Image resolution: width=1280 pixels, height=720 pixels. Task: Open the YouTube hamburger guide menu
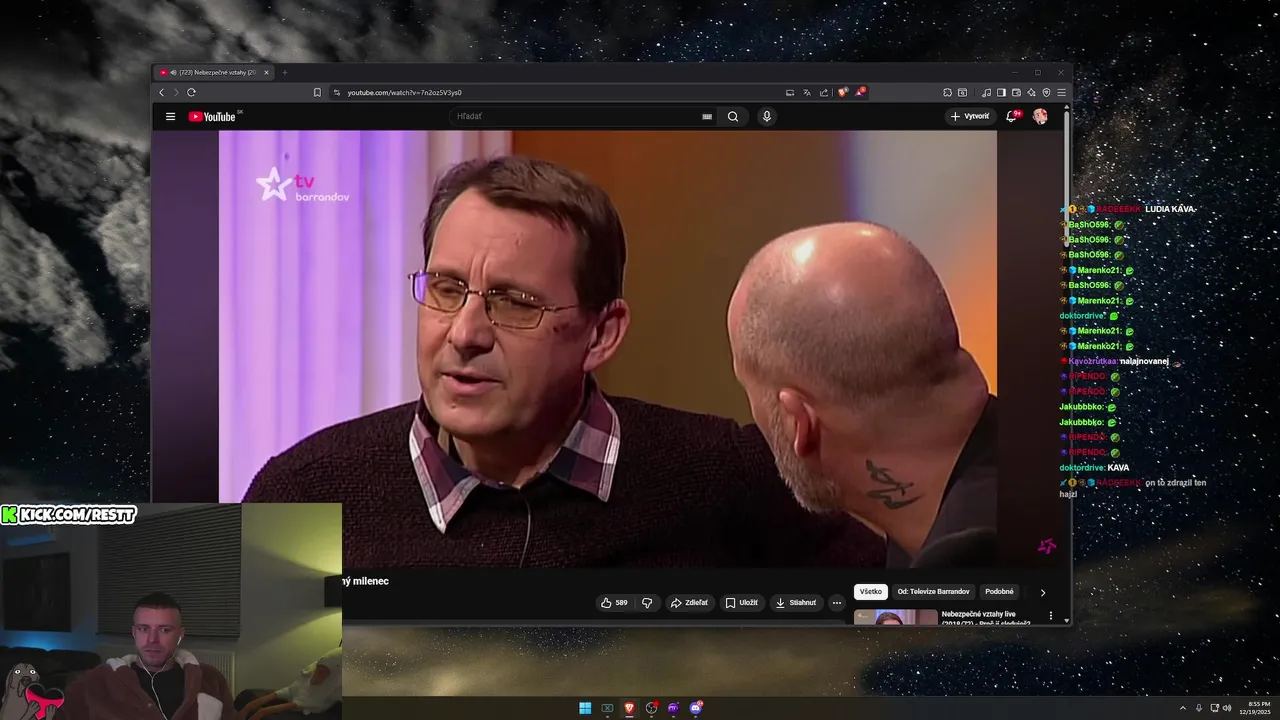[170, 117]
